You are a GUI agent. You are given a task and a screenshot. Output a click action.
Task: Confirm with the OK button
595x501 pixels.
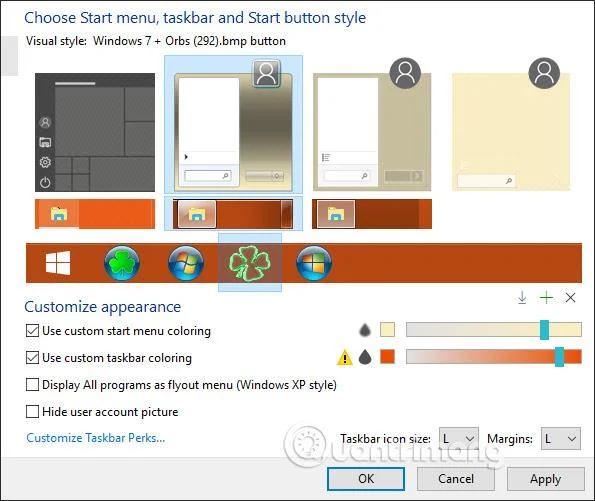tap(366, 479)
